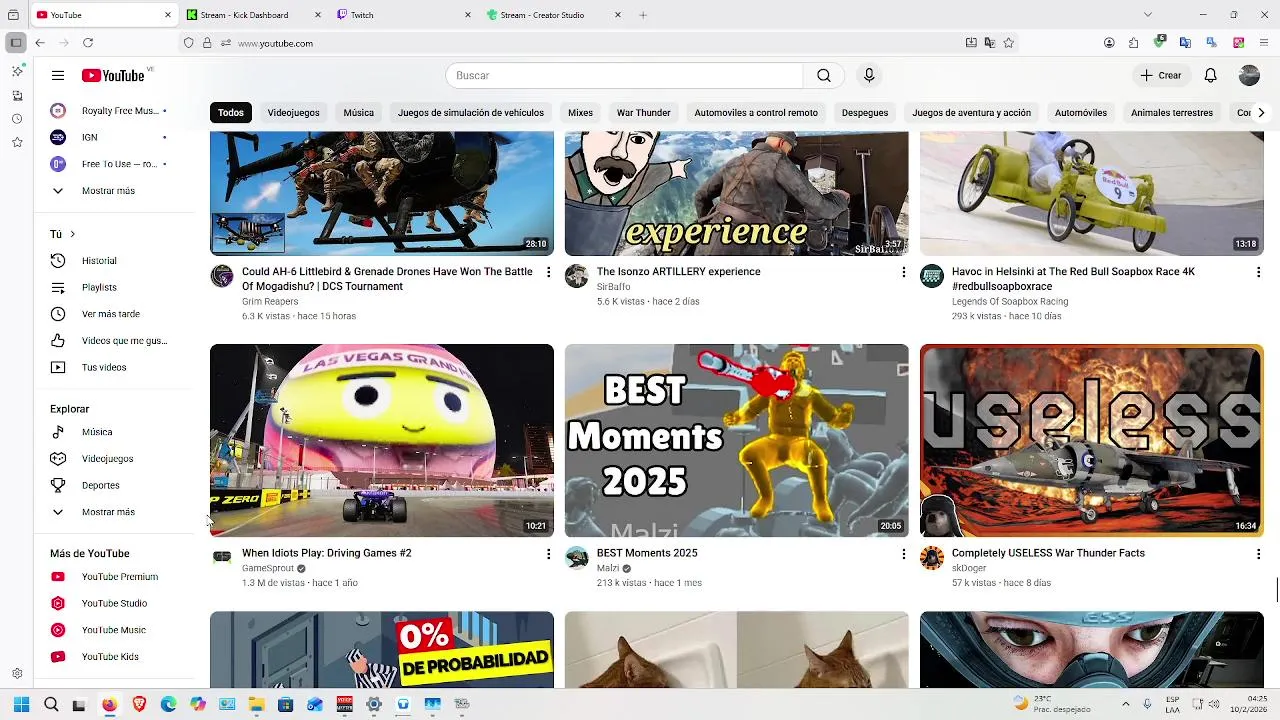Activate voice search microphone
Screen dimensions: 1280x720
pos(868,75)
